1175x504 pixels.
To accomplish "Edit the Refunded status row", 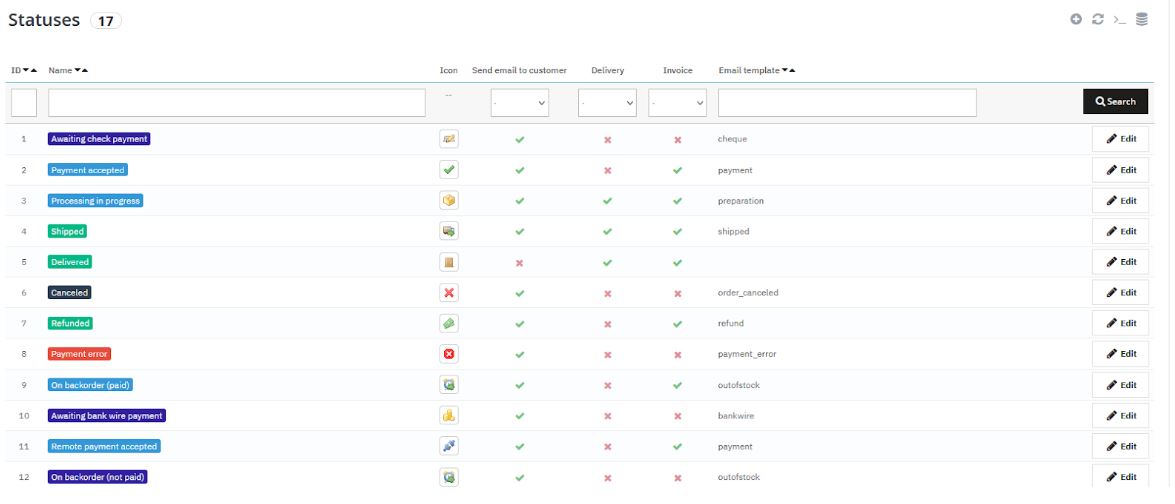I will pos(1121,323).
